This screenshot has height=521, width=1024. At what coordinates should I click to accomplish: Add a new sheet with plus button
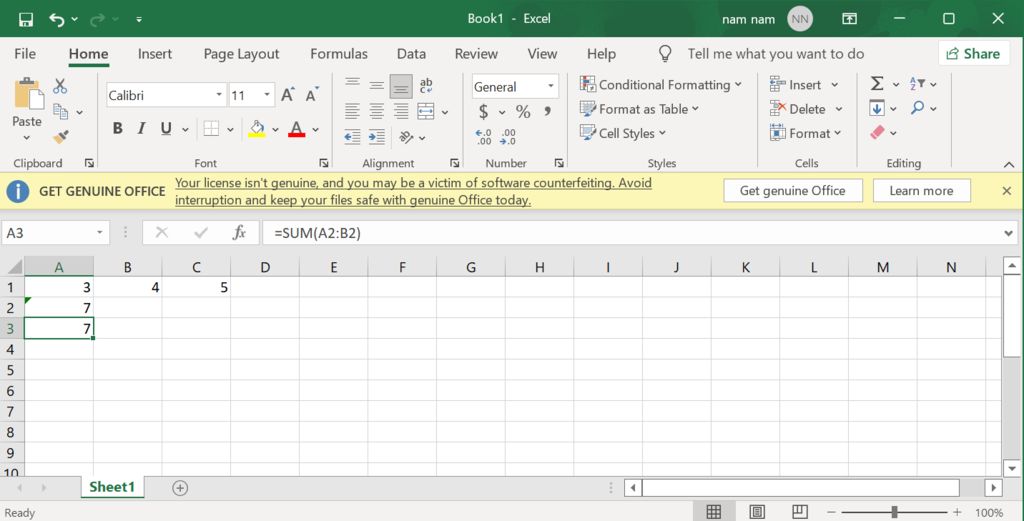[x=180, y=487]
